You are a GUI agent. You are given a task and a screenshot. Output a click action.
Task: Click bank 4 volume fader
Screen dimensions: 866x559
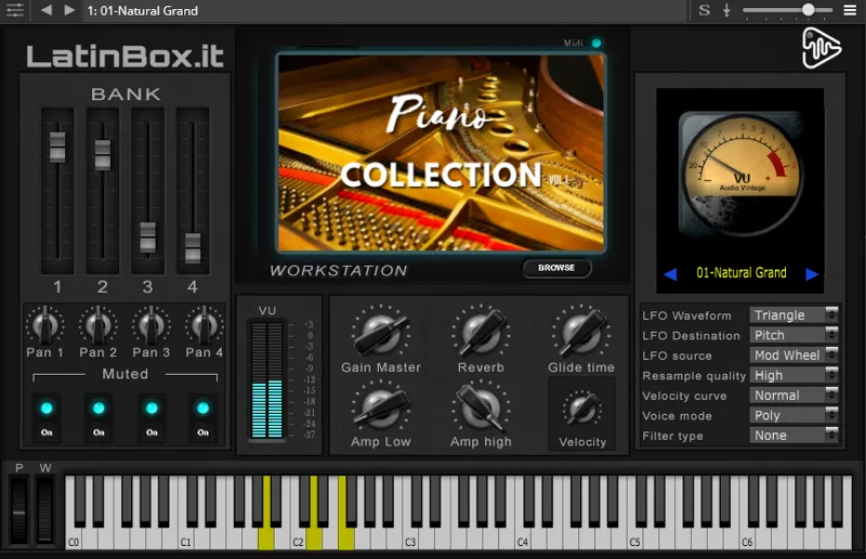tap(193, 248)
